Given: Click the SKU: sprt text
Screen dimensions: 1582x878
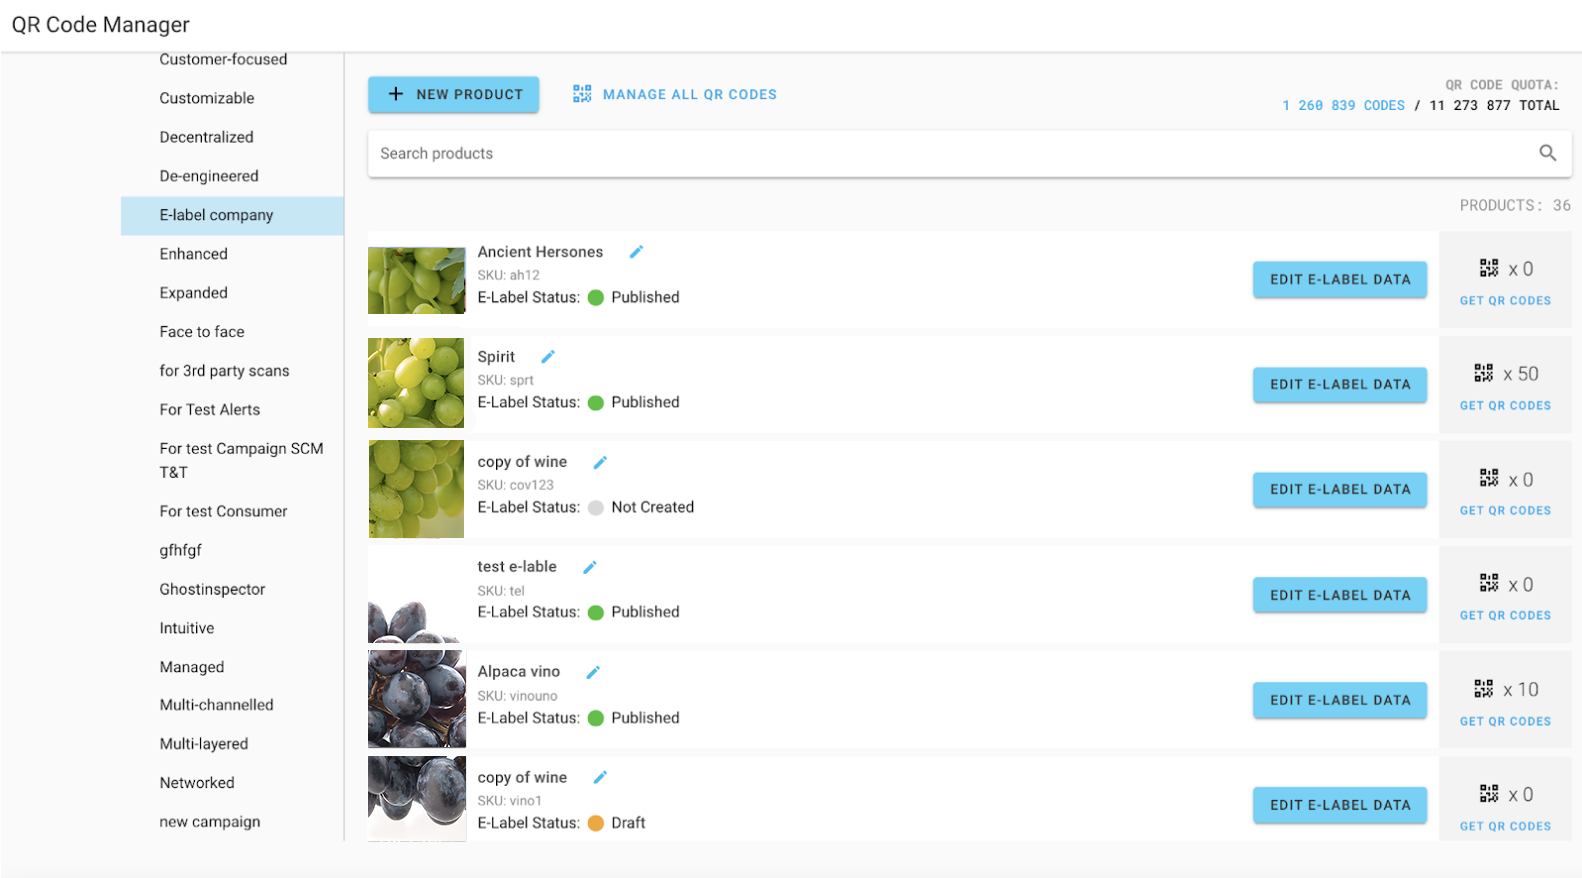Looking at the screenshot, I should click(505, 380).
